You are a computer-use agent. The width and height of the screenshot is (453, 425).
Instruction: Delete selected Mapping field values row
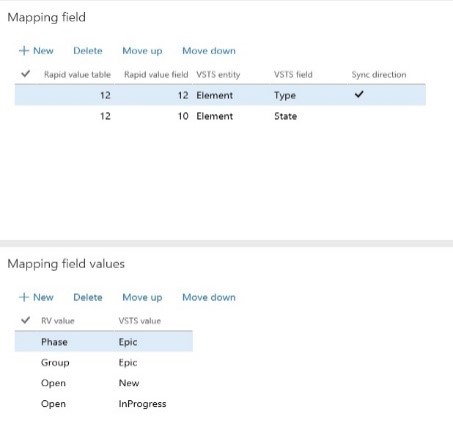88,297
